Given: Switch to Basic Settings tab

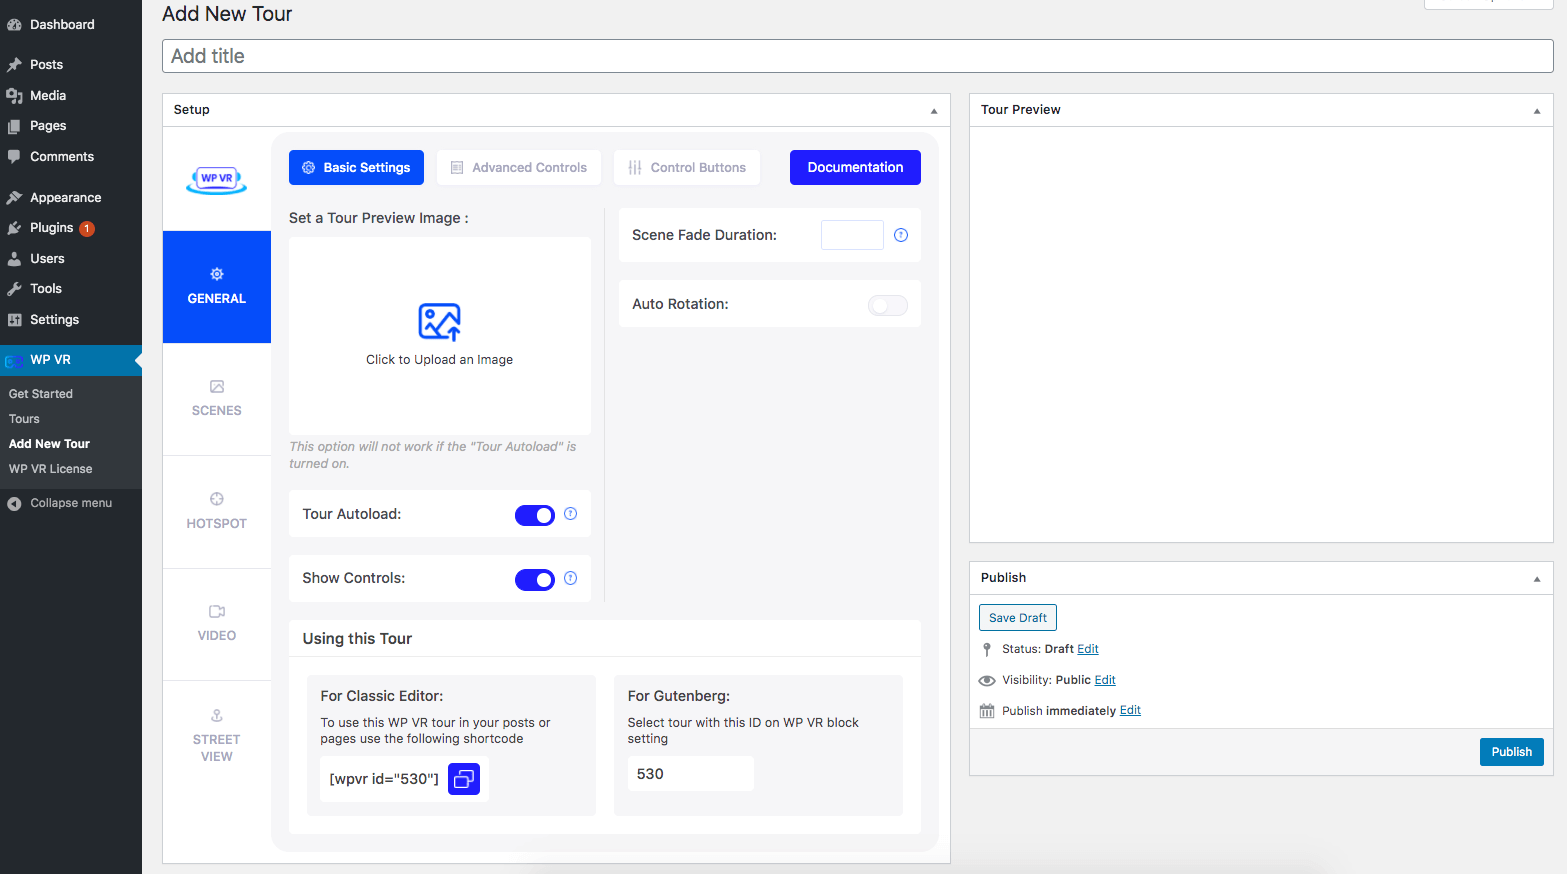Looking at the screenshot, I should (x=356, y=167).
